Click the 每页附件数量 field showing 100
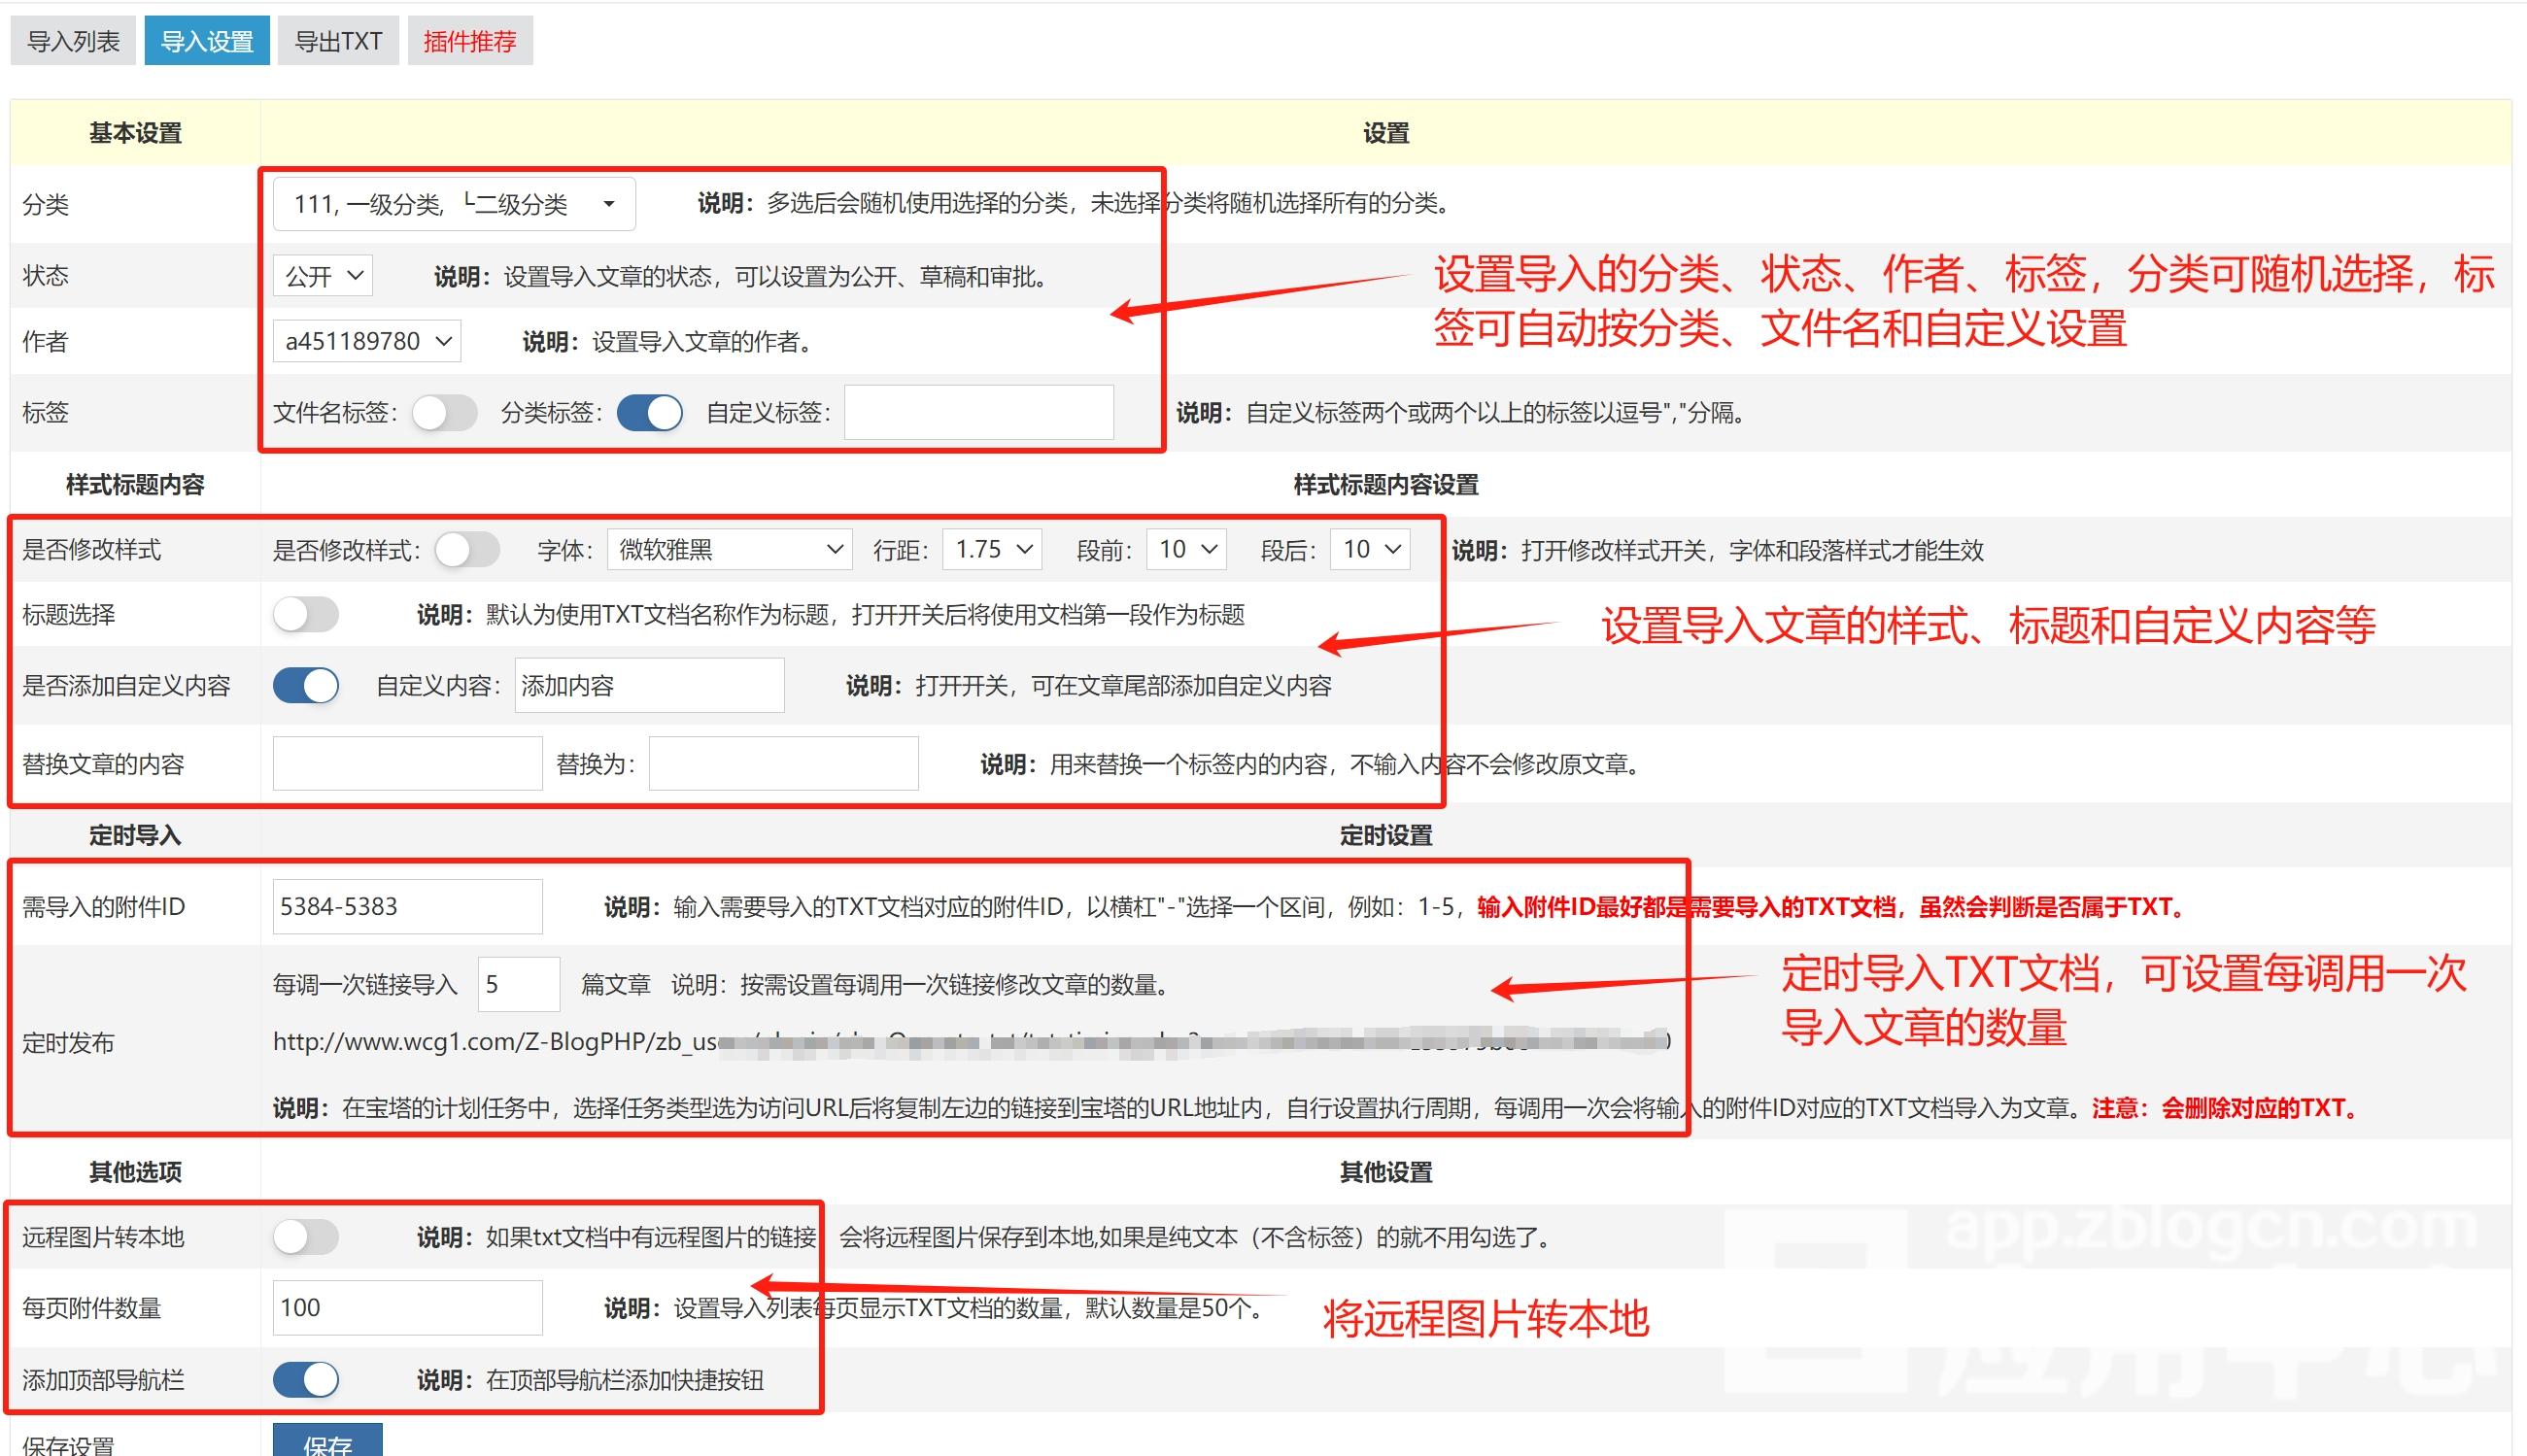This screenshot has height=1456, width=2527. [407, 1307]
